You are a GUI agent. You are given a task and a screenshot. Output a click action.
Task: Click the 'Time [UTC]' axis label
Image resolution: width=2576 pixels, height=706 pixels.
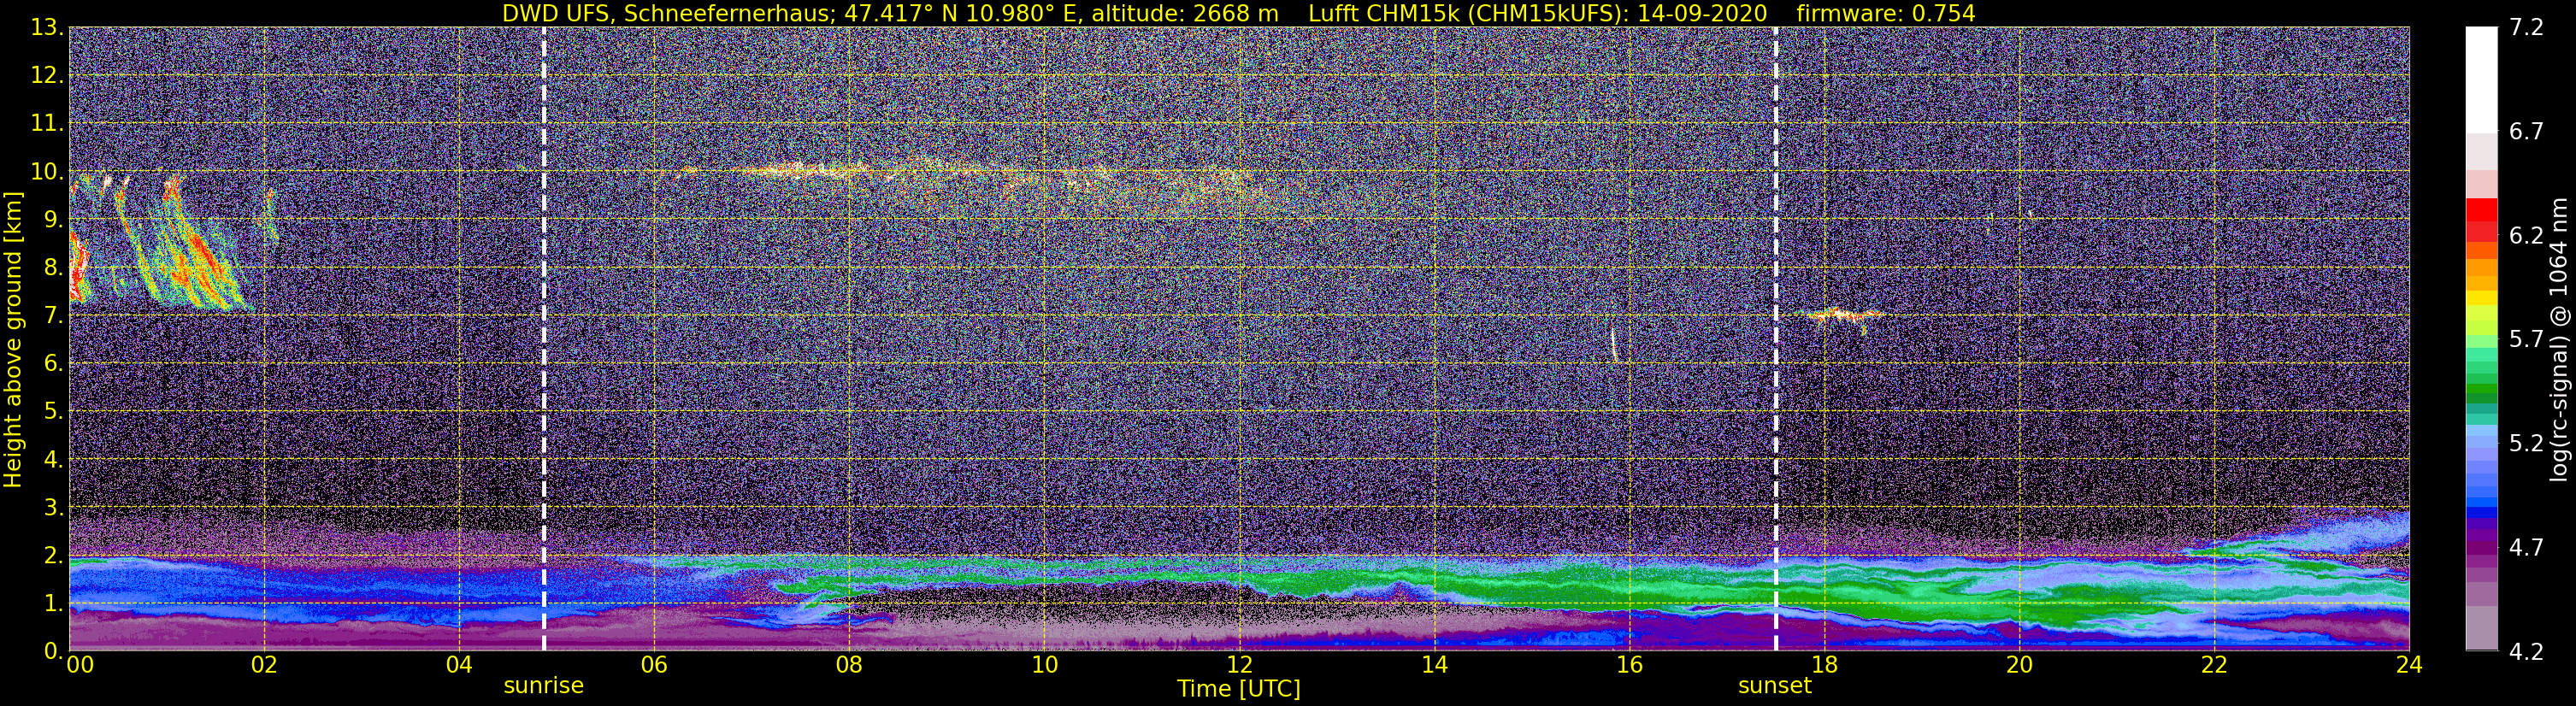coord(1238,689)
